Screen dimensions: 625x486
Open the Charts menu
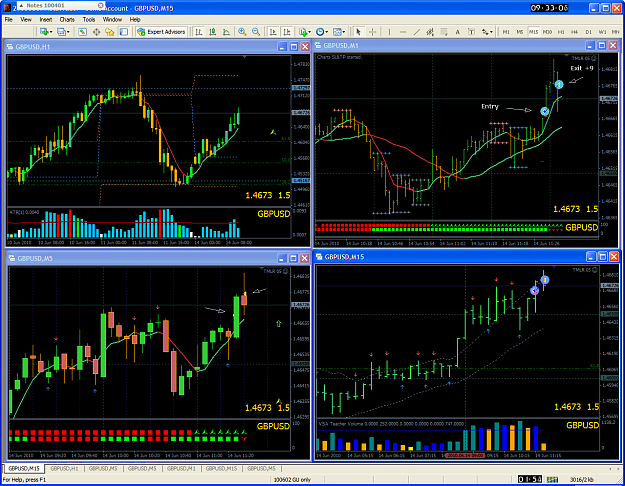[67, 20]
